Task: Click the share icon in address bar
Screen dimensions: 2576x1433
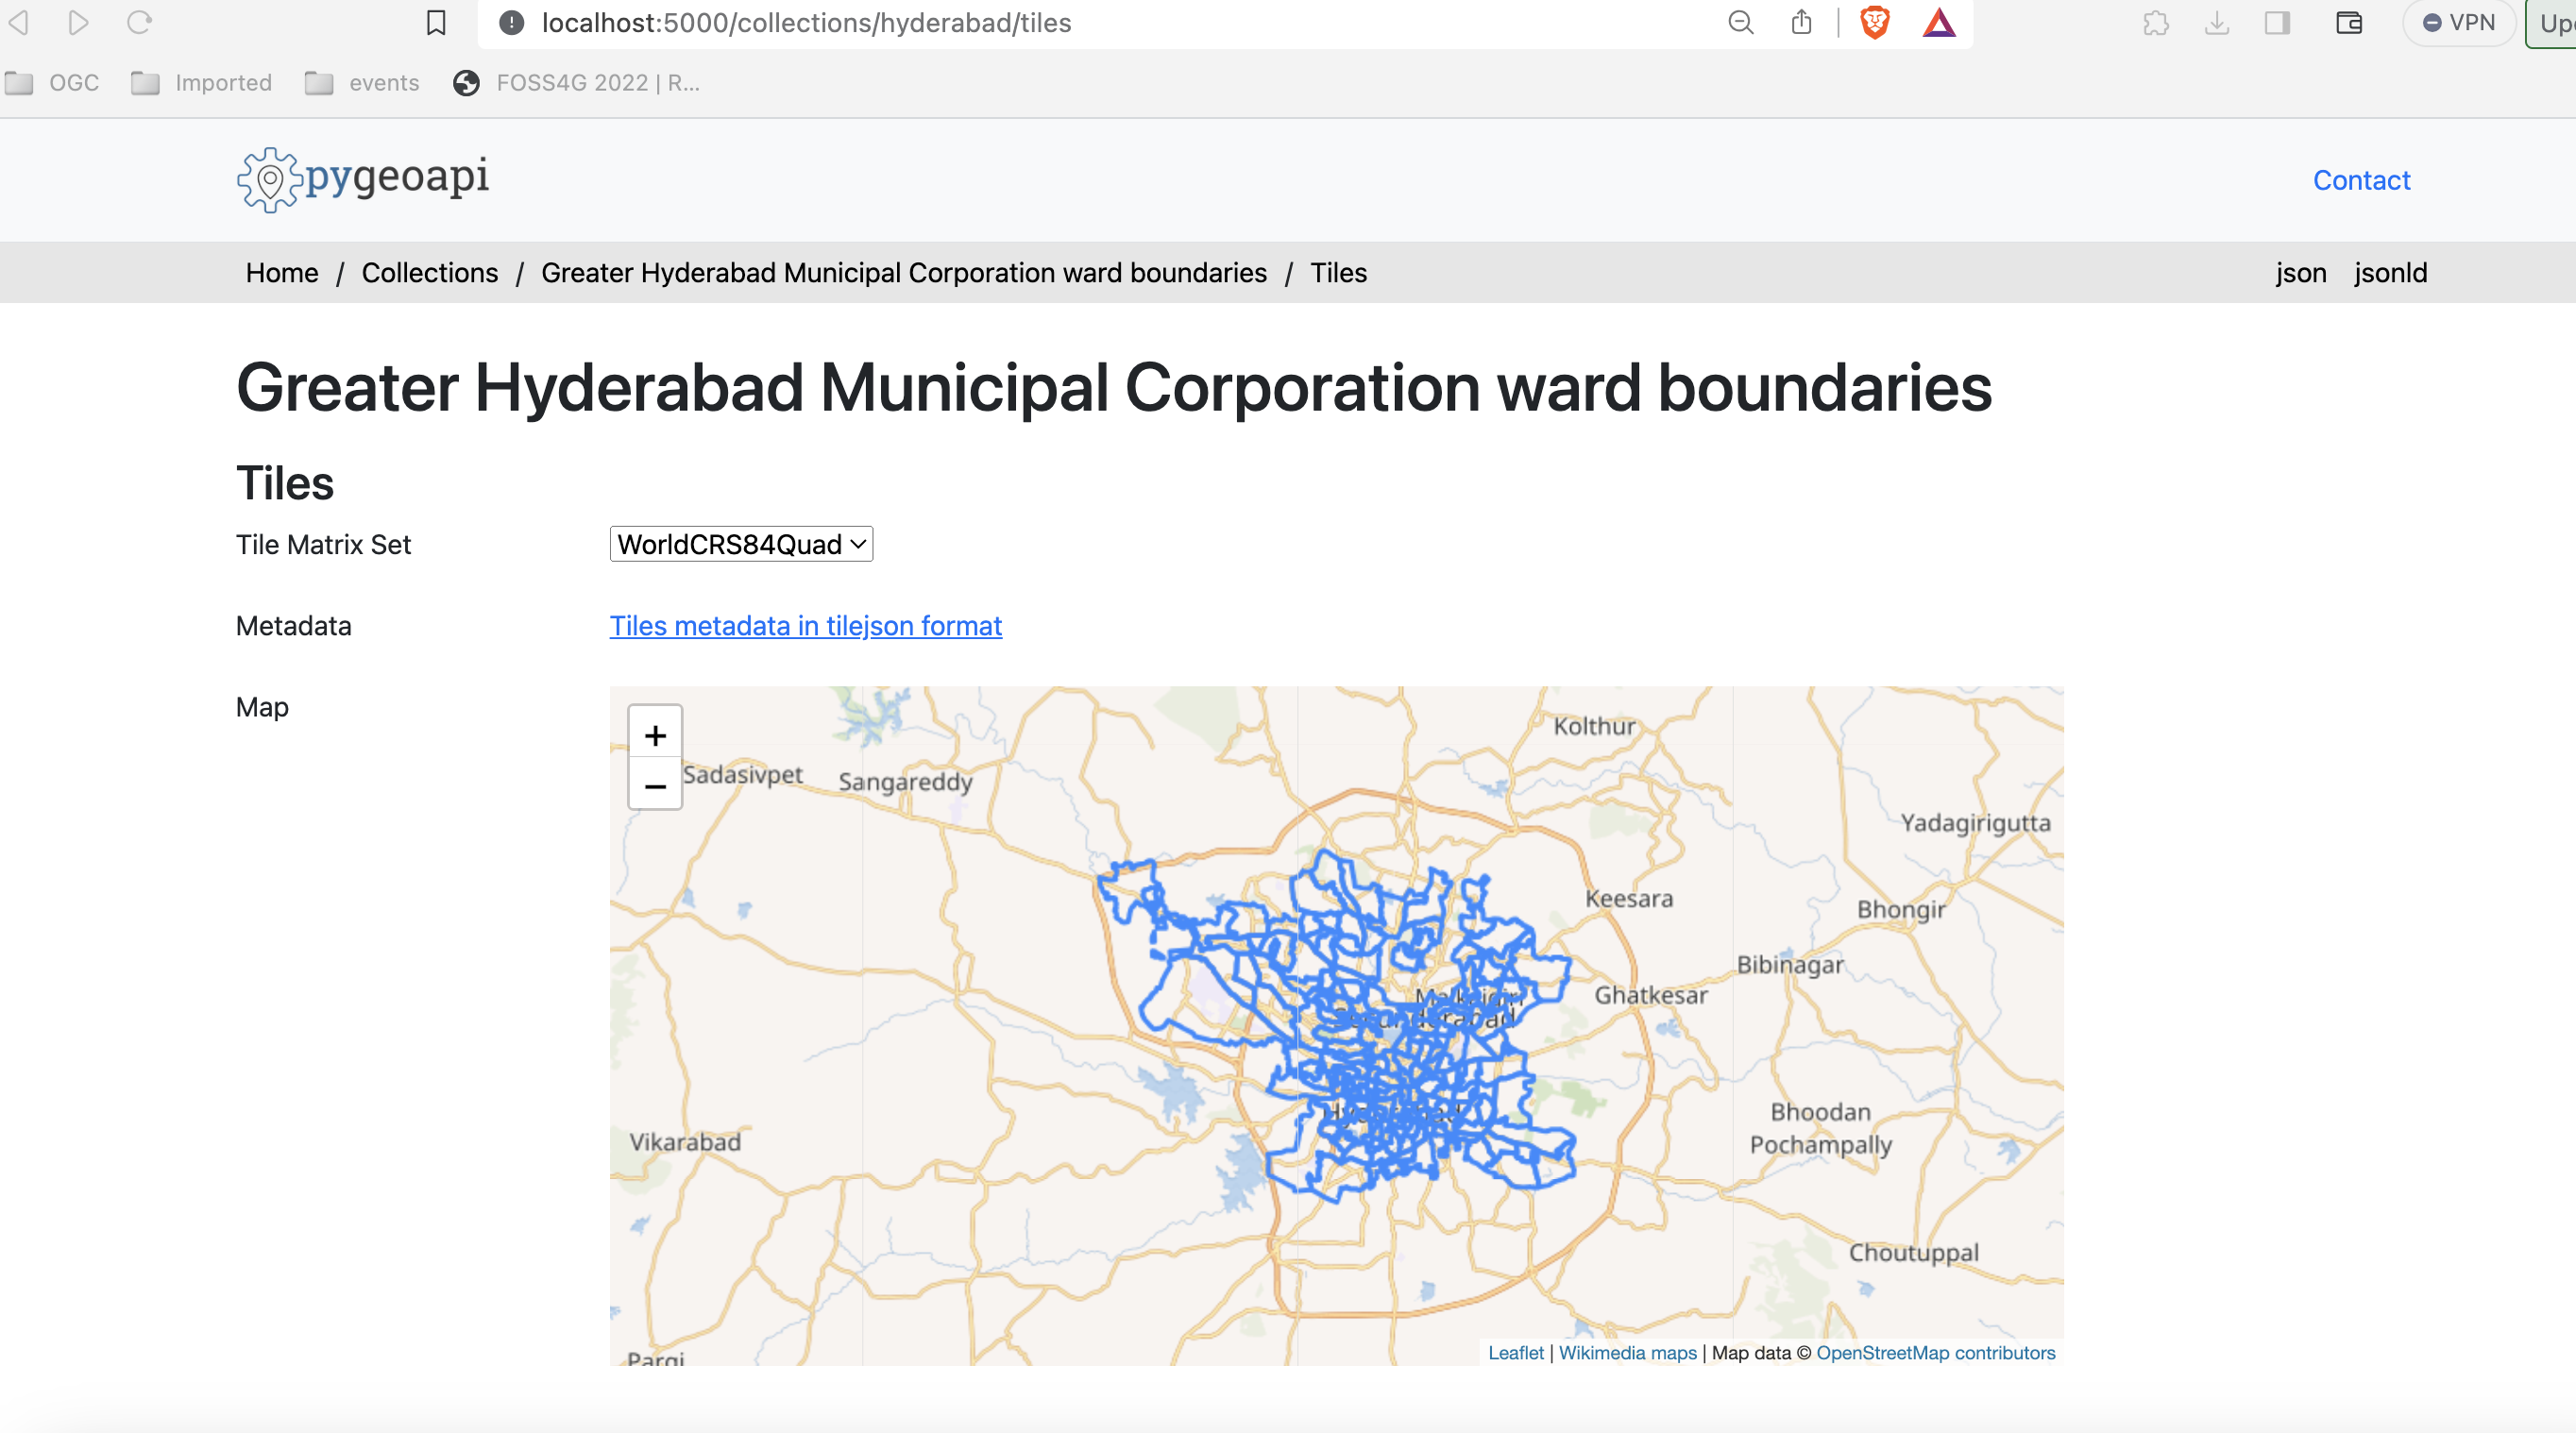Action: [x=1801, y=22]
